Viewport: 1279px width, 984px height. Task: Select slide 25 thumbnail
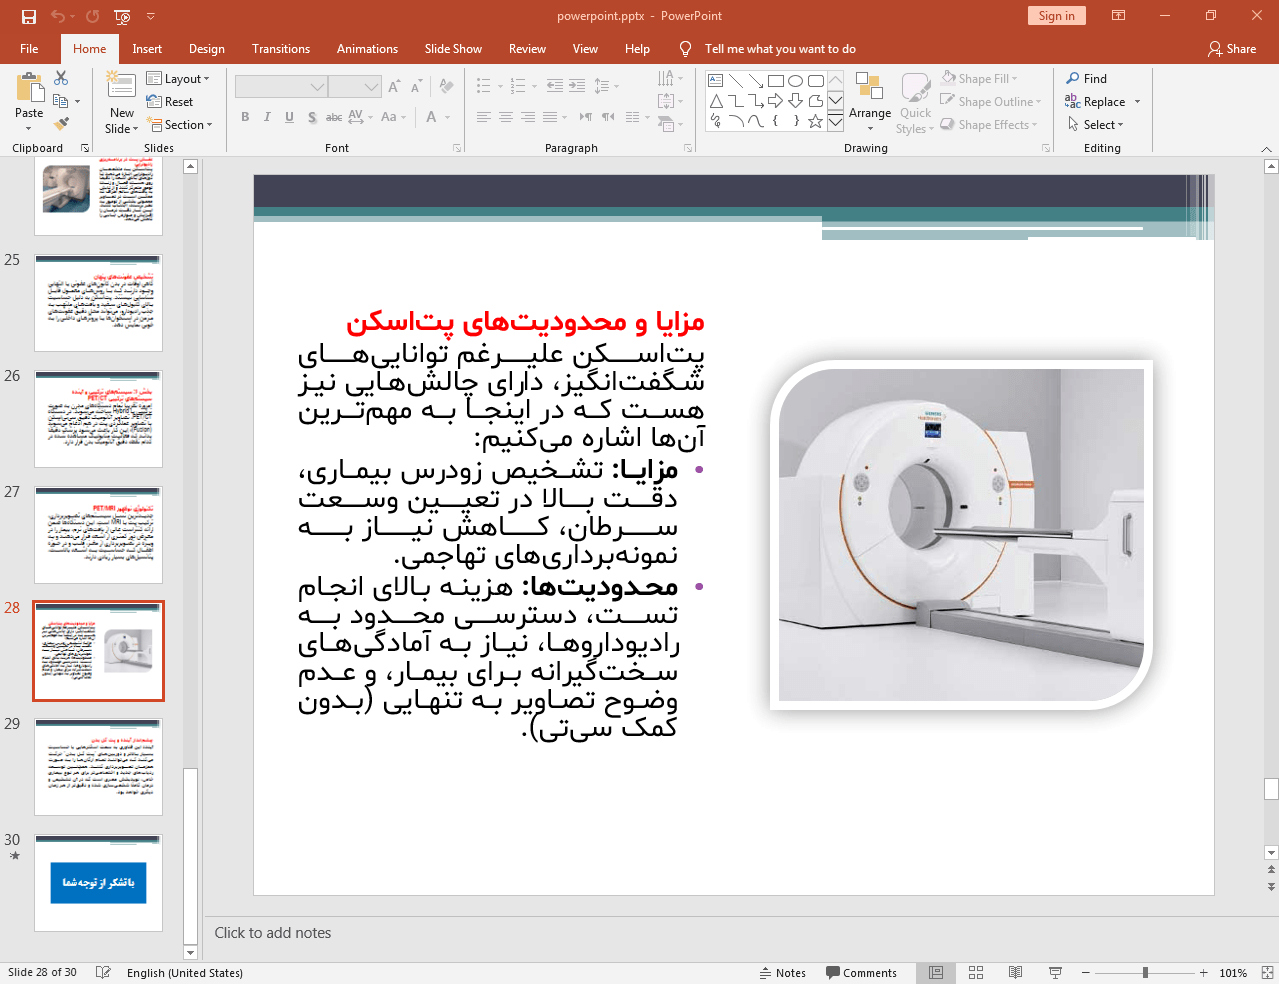98,303
